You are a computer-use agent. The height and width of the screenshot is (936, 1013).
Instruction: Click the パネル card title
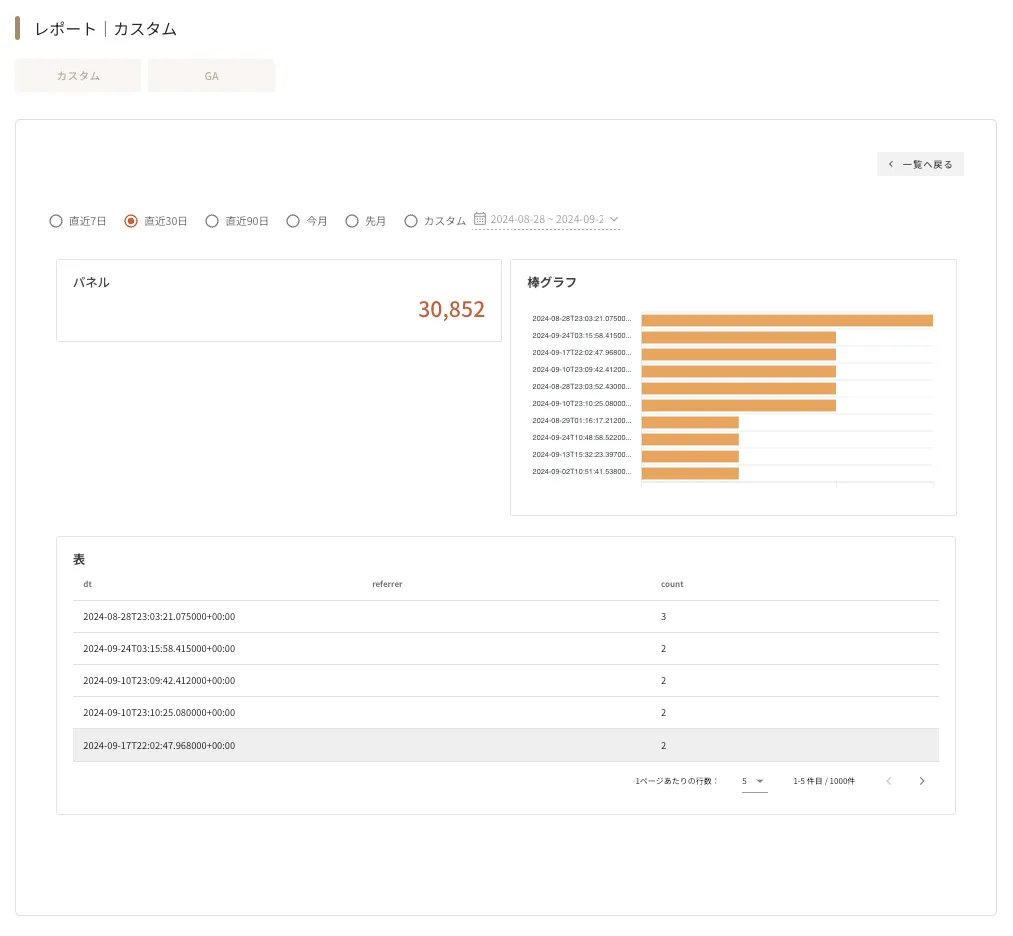91,282
